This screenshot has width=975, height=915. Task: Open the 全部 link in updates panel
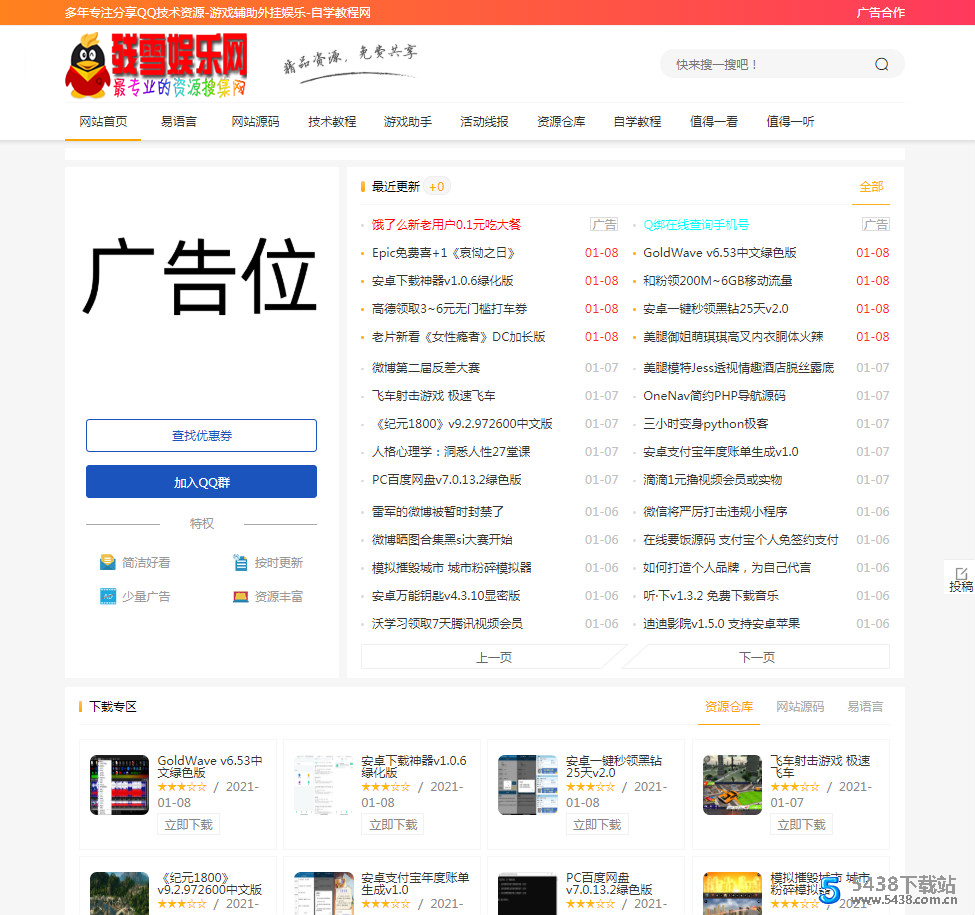[870, 186]
